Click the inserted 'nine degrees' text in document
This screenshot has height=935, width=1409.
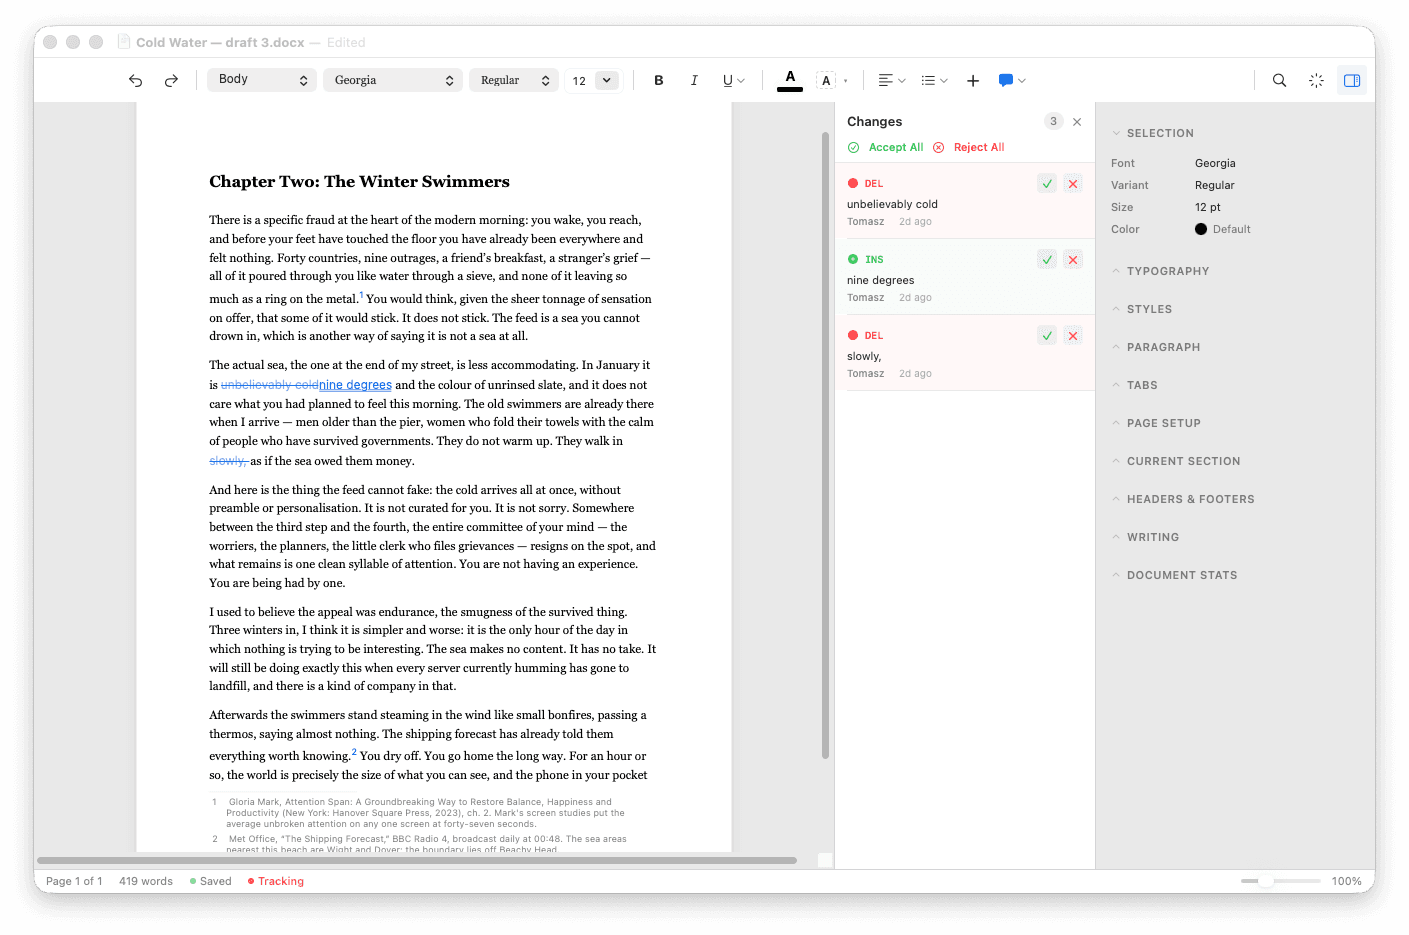pos(355,385)
